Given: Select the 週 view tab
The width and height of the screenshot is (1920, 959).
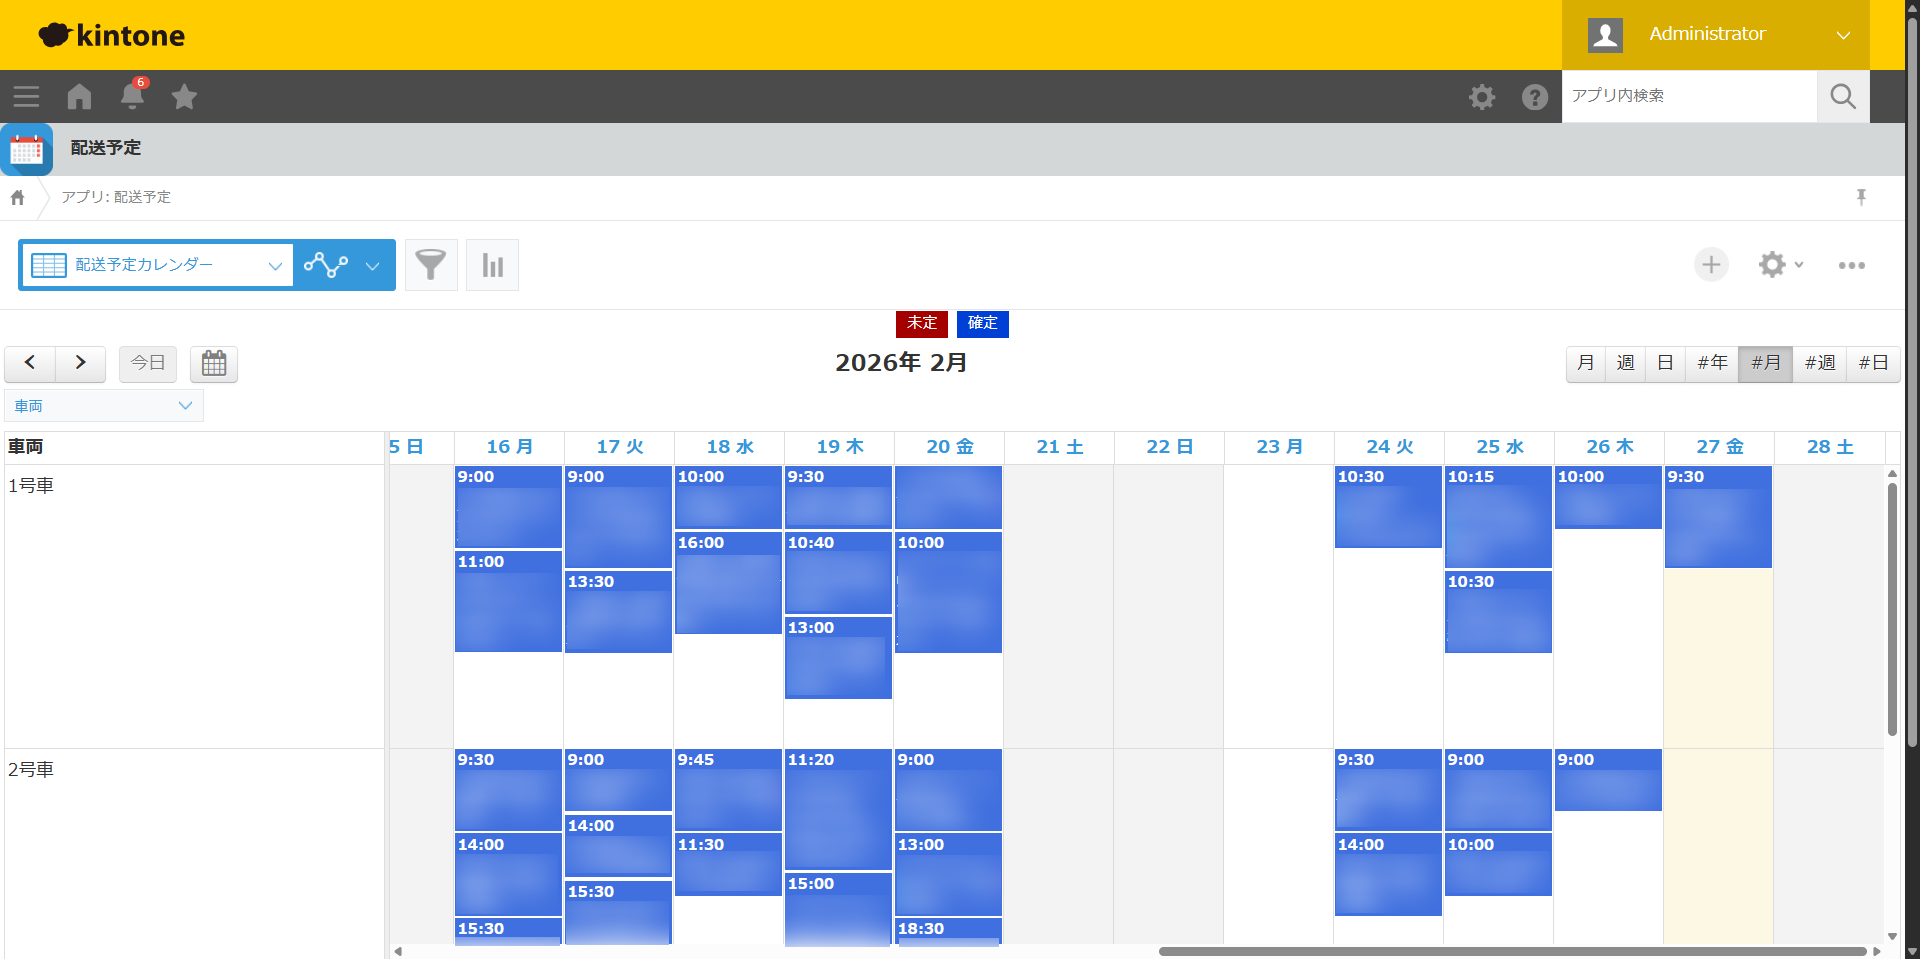Looking at the screenshot, I should pyautogui.click(x=1625, y=363).
